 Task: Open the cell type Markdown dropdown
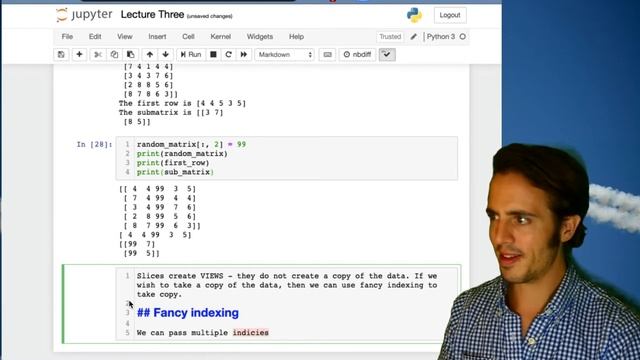(x=284, y=54)
